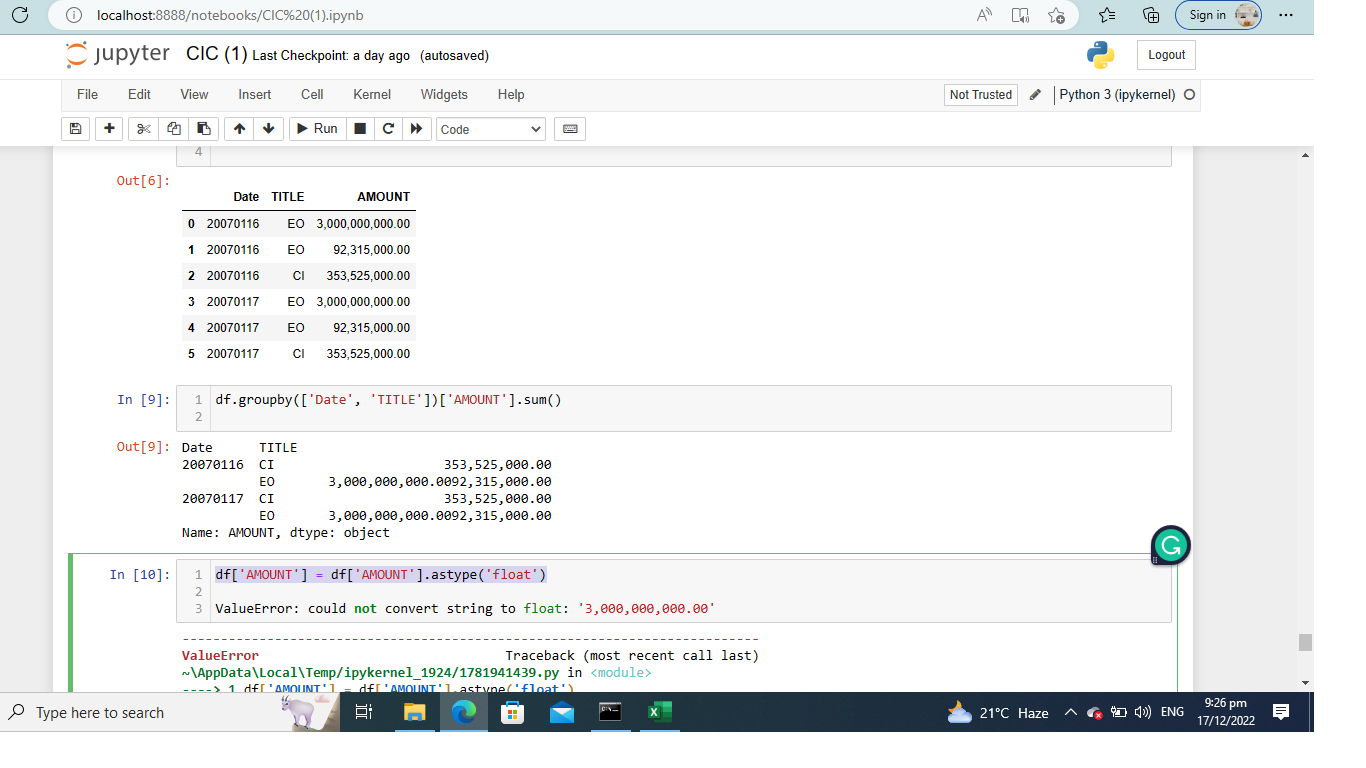
Task: Open Mail app from the taskbar
Action: click(x=562, y=712)
